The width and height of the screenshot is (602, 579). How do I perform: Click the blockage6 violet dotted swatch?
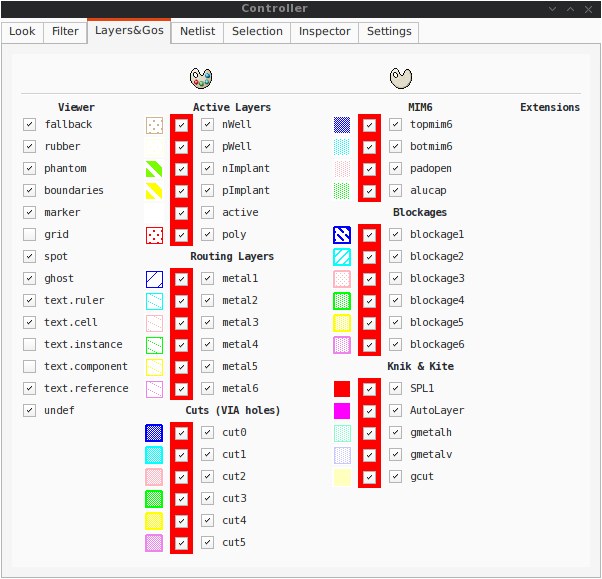click(342, 345)
